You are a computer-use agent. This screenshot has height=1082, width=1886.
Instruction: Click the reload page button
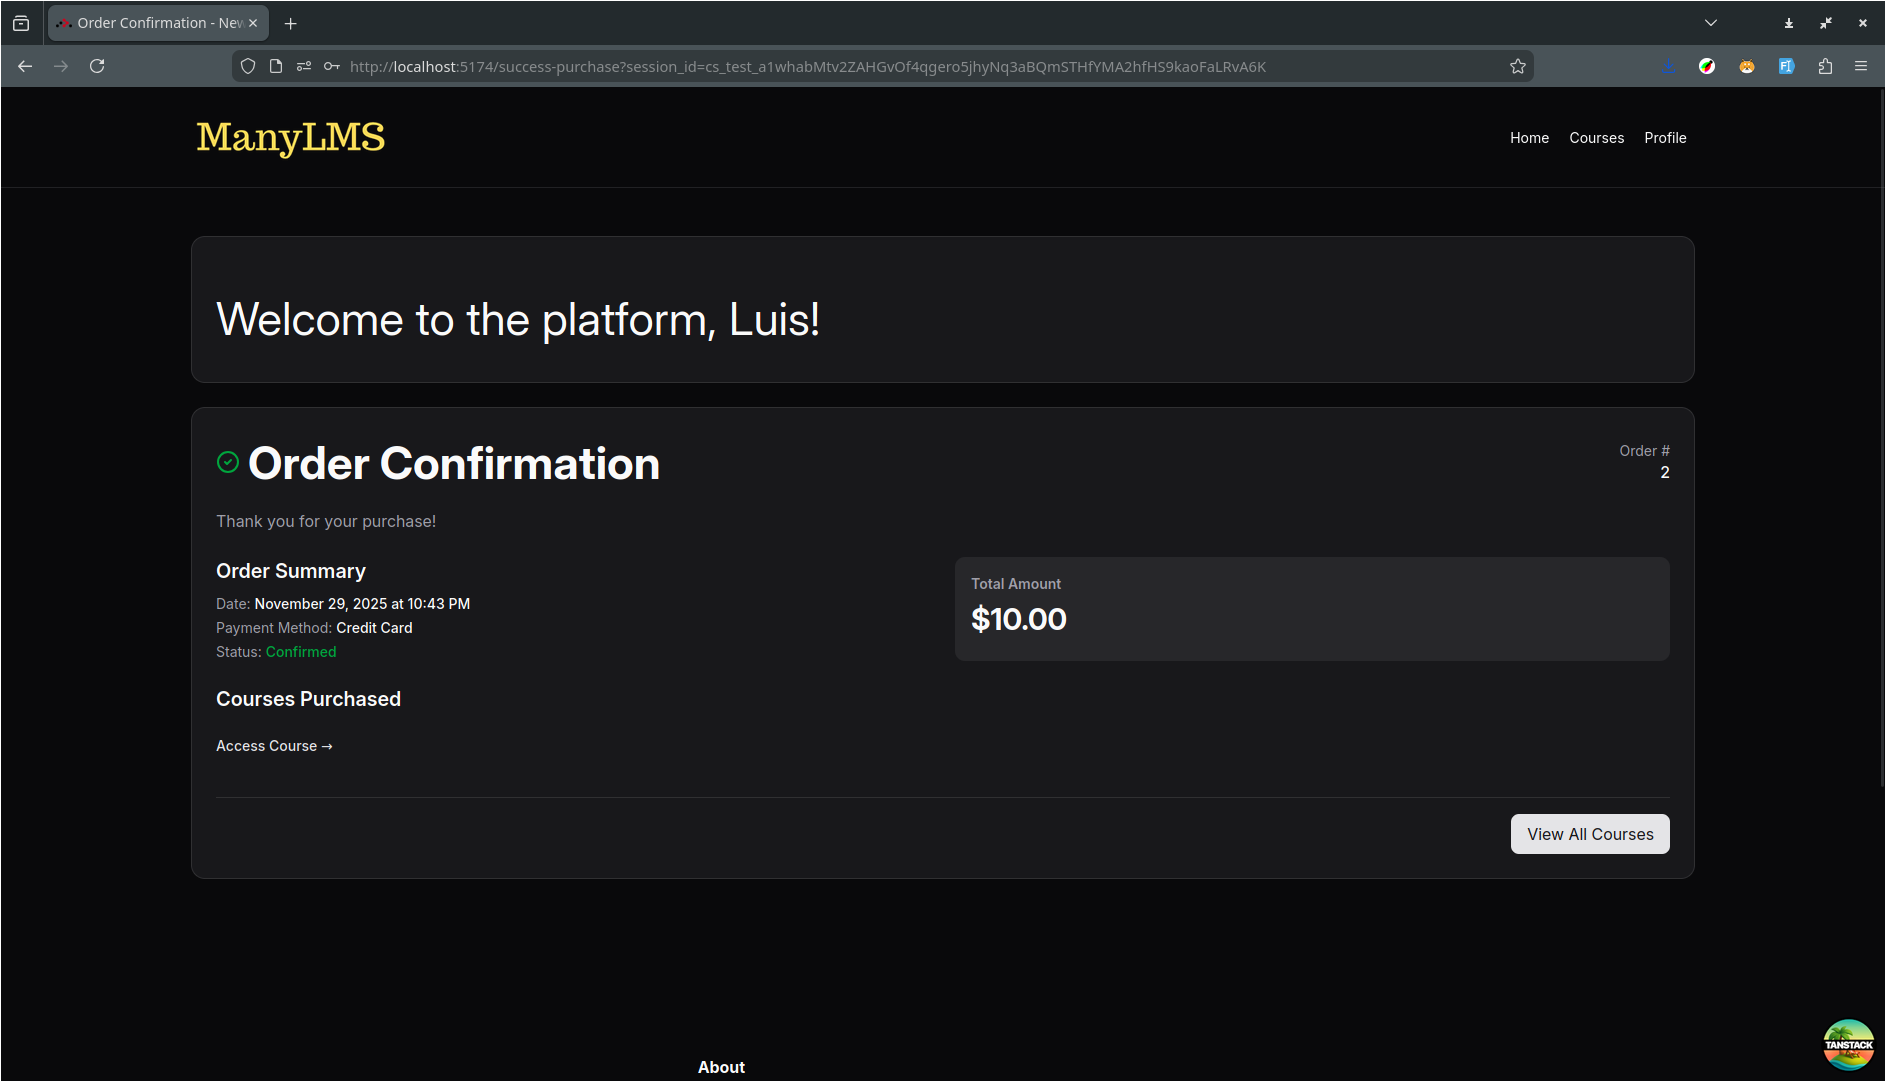97,66
